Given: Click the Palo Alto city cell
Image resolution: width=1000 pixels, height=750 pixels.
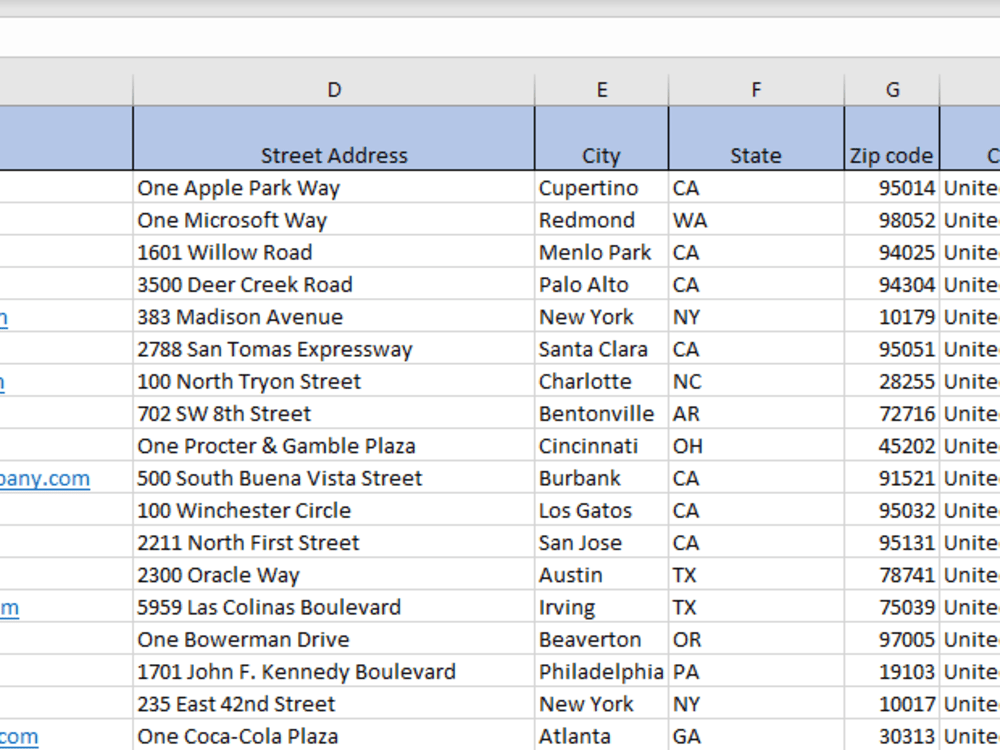Looking at the screenshot, I should point(601,284).
